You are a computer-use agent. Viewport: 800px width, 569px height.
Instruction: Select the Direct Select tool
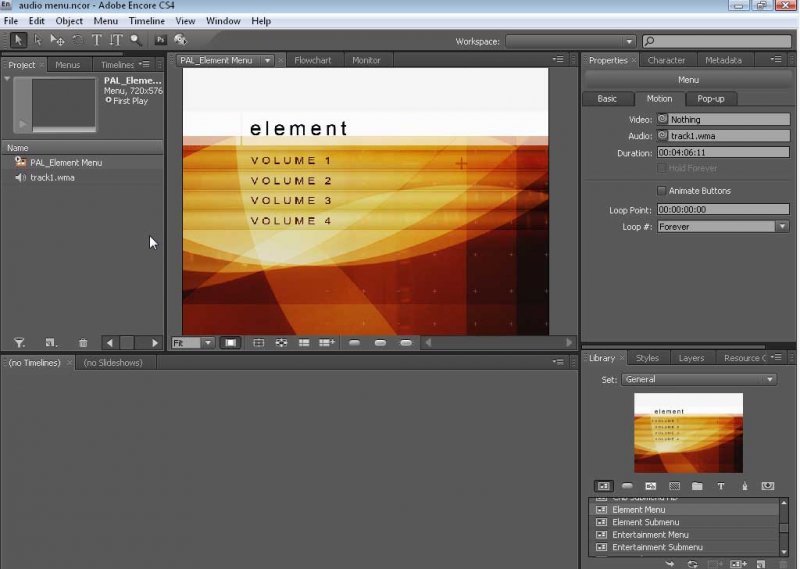click(x=38, y=40)
